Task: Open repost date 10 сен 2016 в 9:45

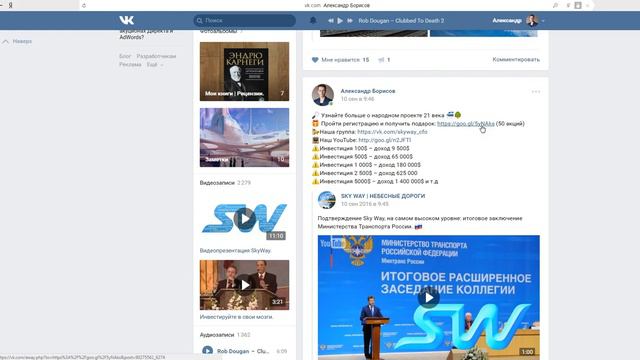Action: click(364, 204)
